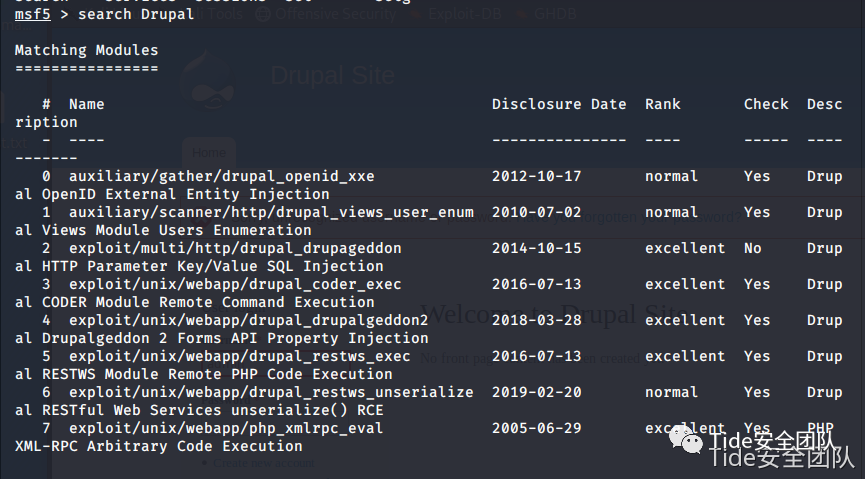Click the 'No' check value for drupal_drupageddon
The width and height of the screenshot is (865, 479).
[752, 248]
